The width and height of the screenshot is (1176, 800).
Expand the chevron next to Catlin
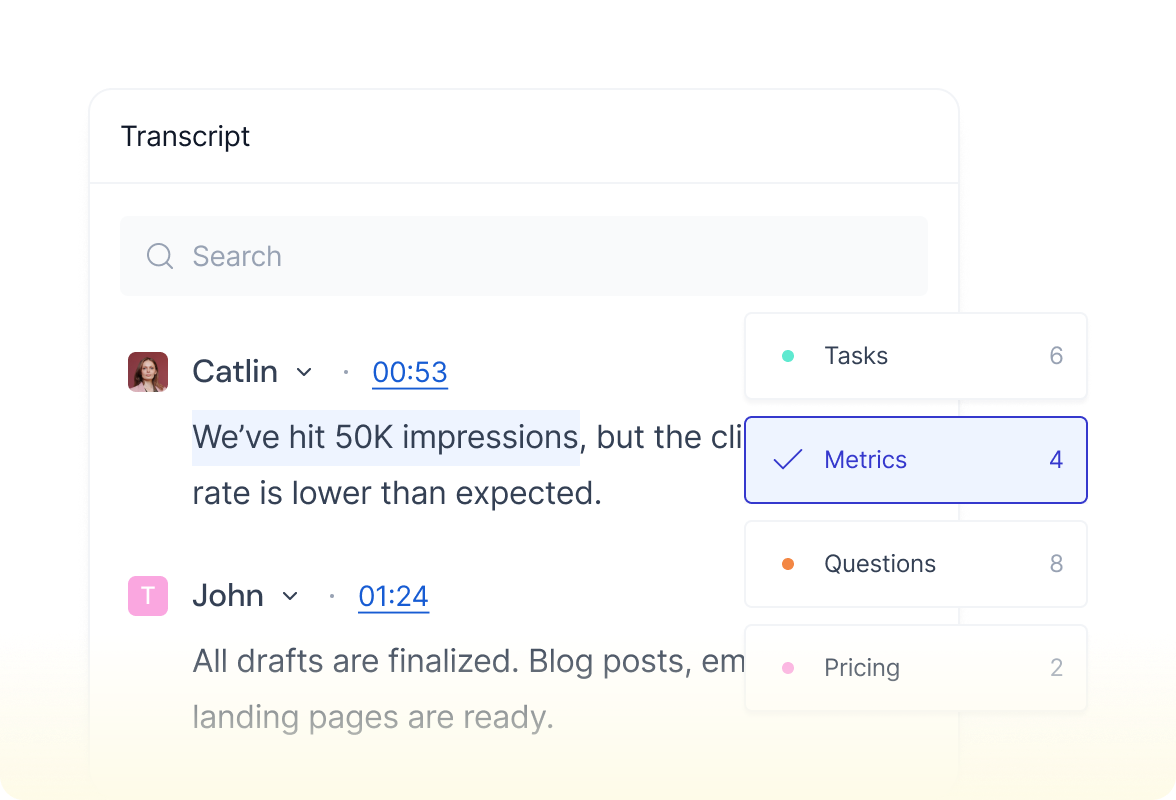[304, 372]
